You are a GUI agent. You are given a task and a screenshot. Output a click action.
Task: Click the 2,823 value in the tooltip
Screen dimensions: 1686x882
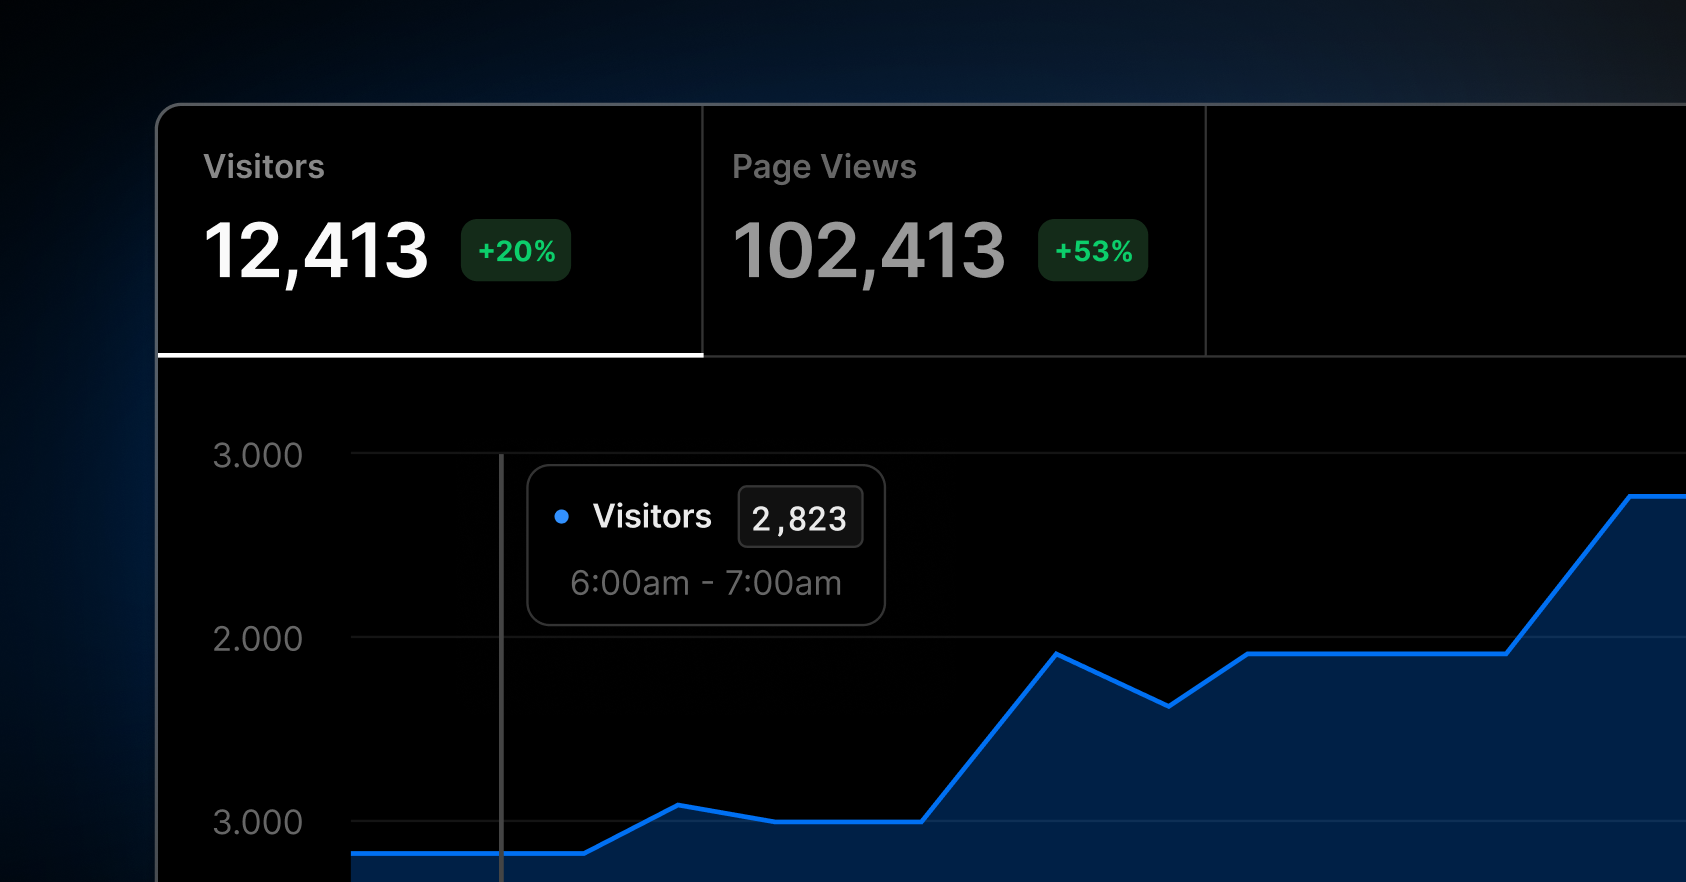pos(800,517)
